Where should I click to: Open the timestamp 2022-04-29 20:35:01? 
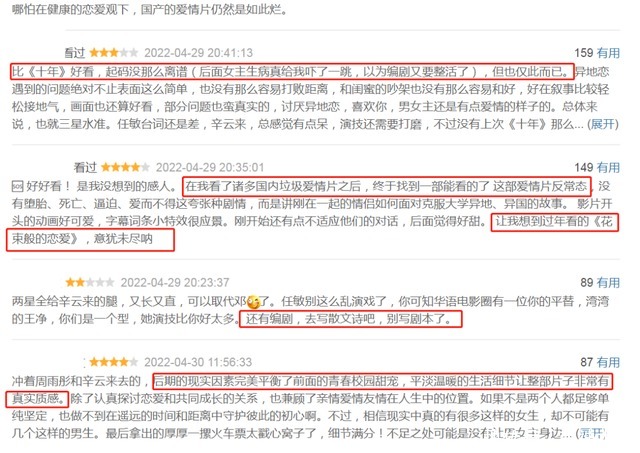coord(210,167)
